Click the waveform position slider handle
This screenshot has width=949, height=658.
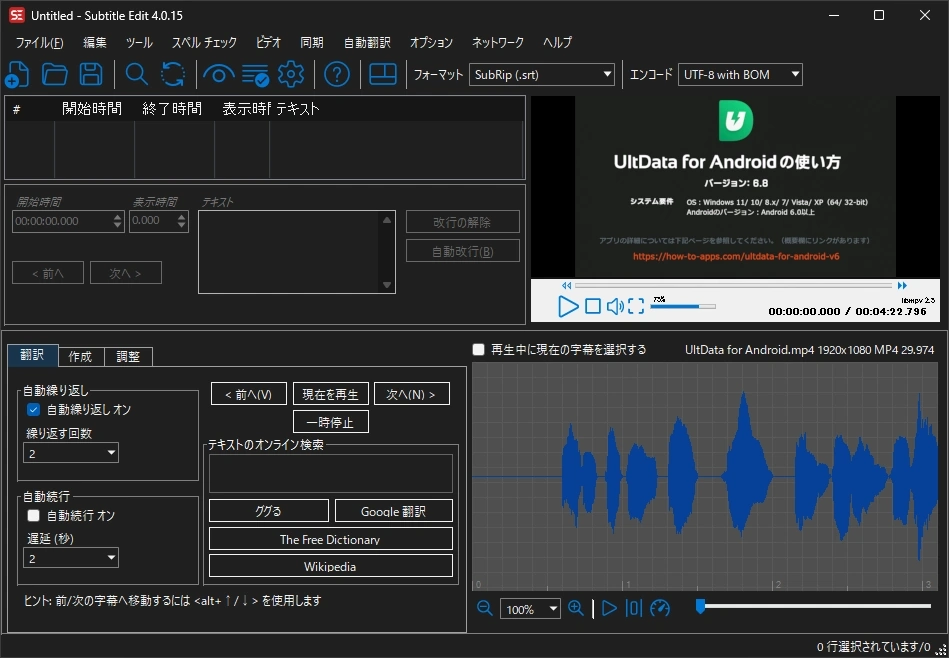[x=700, y=606]
